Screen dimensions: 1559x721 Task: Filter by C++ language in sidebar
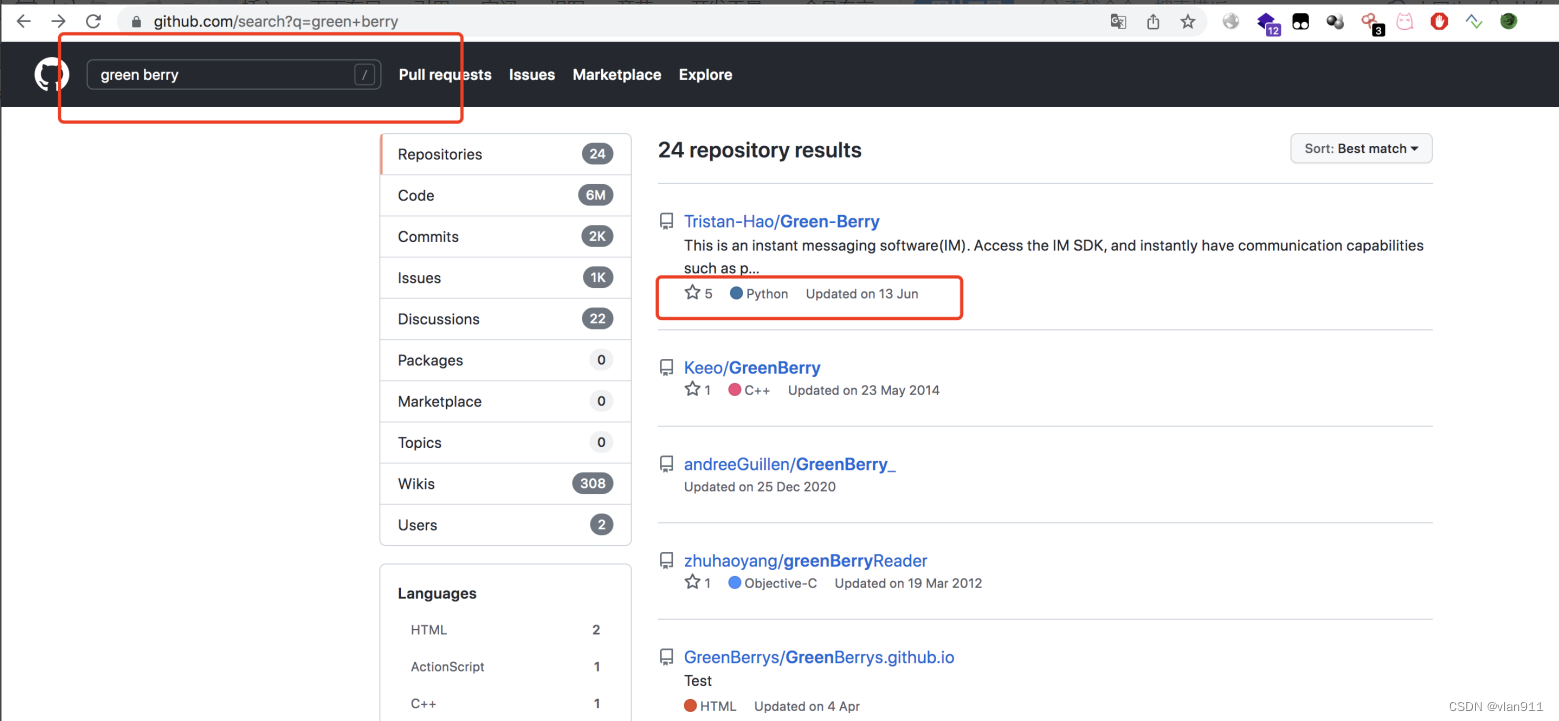click(505, 703)
